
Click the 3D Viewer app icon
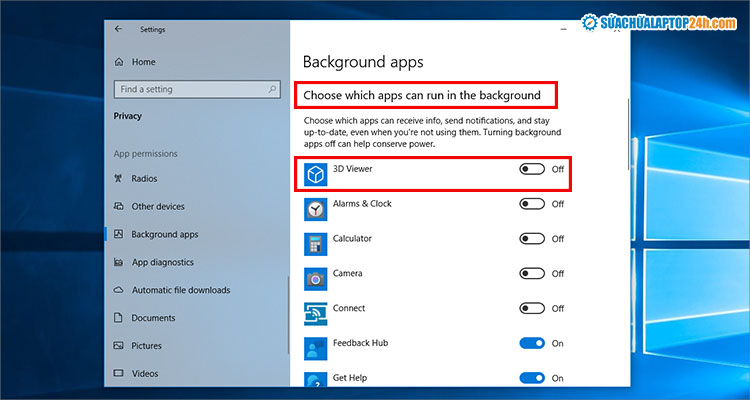[x=316, y=175]
